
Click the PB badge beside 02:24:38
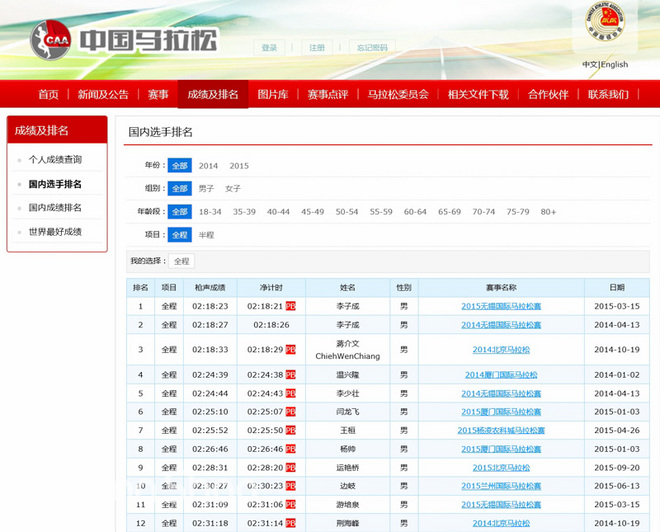pos(290,375)
